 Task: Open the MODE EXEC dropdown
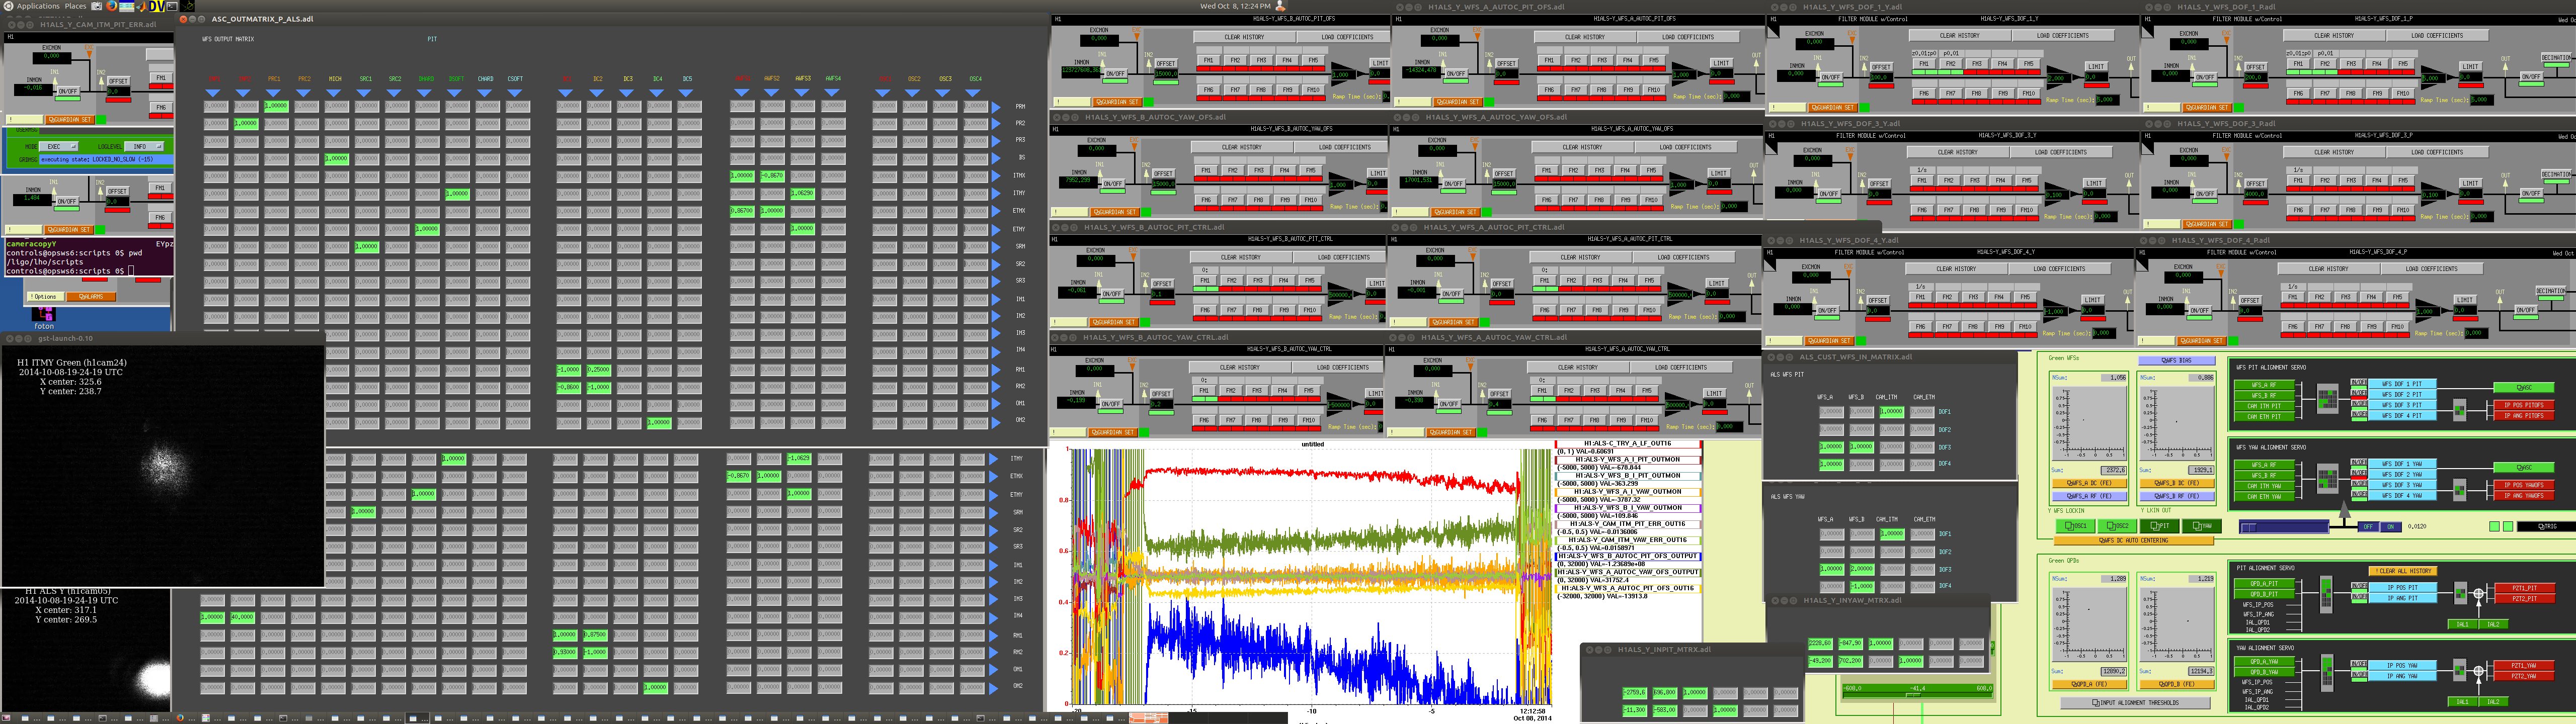click(x=59, y=148)
